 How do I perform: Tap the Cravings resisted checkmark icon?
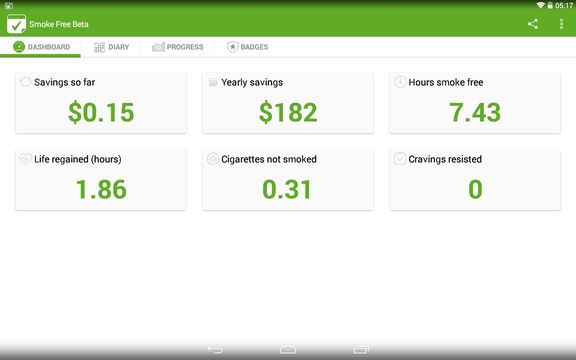pos(400,159)
